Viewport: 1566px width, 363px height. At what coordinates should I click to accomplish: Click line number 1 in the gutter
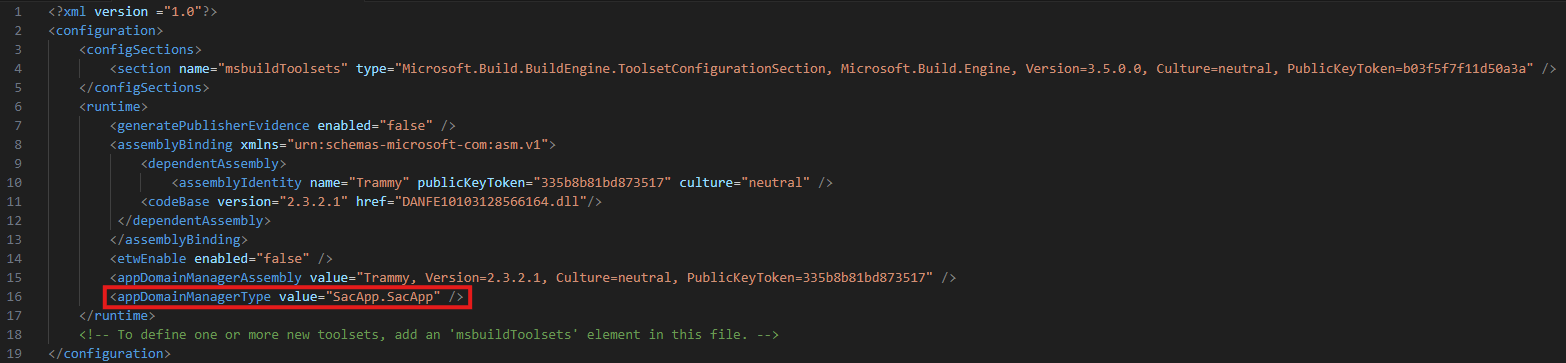(19, 11)
